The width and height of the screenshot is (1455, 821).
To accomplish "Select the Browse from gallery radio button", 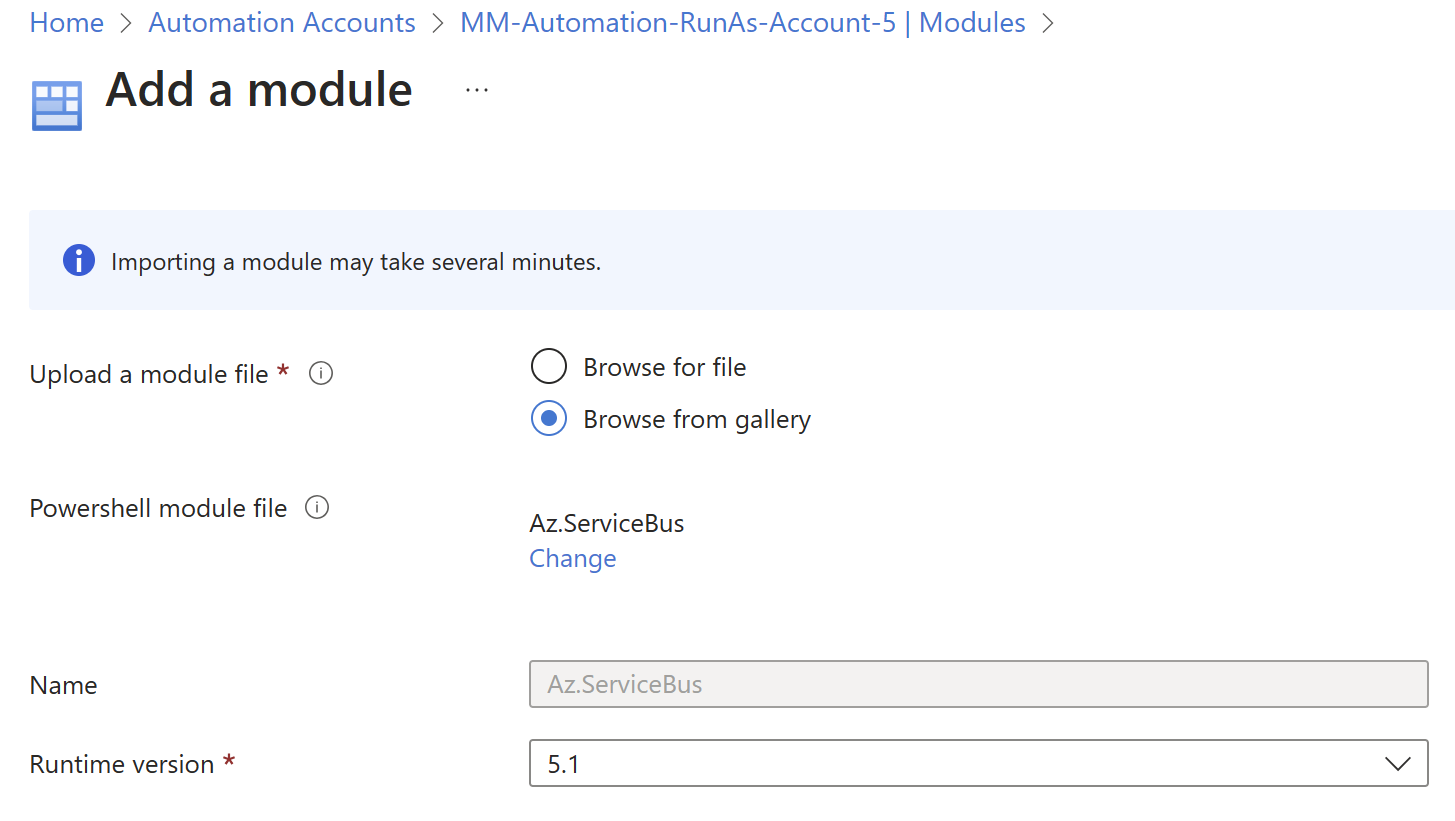I will click(549, 418).
